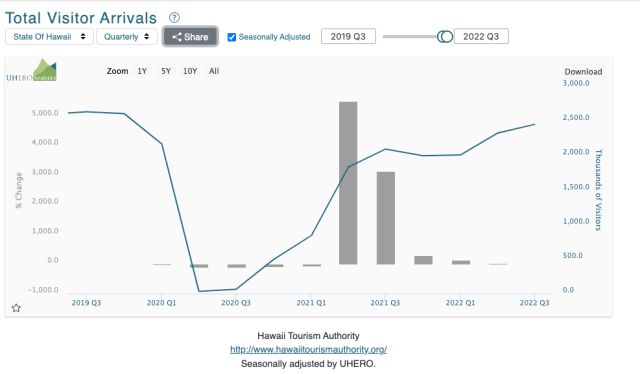Click the chart Download button
Viewport: 640px width, 374px height.
pyautogui.click(x=583, y=71)
